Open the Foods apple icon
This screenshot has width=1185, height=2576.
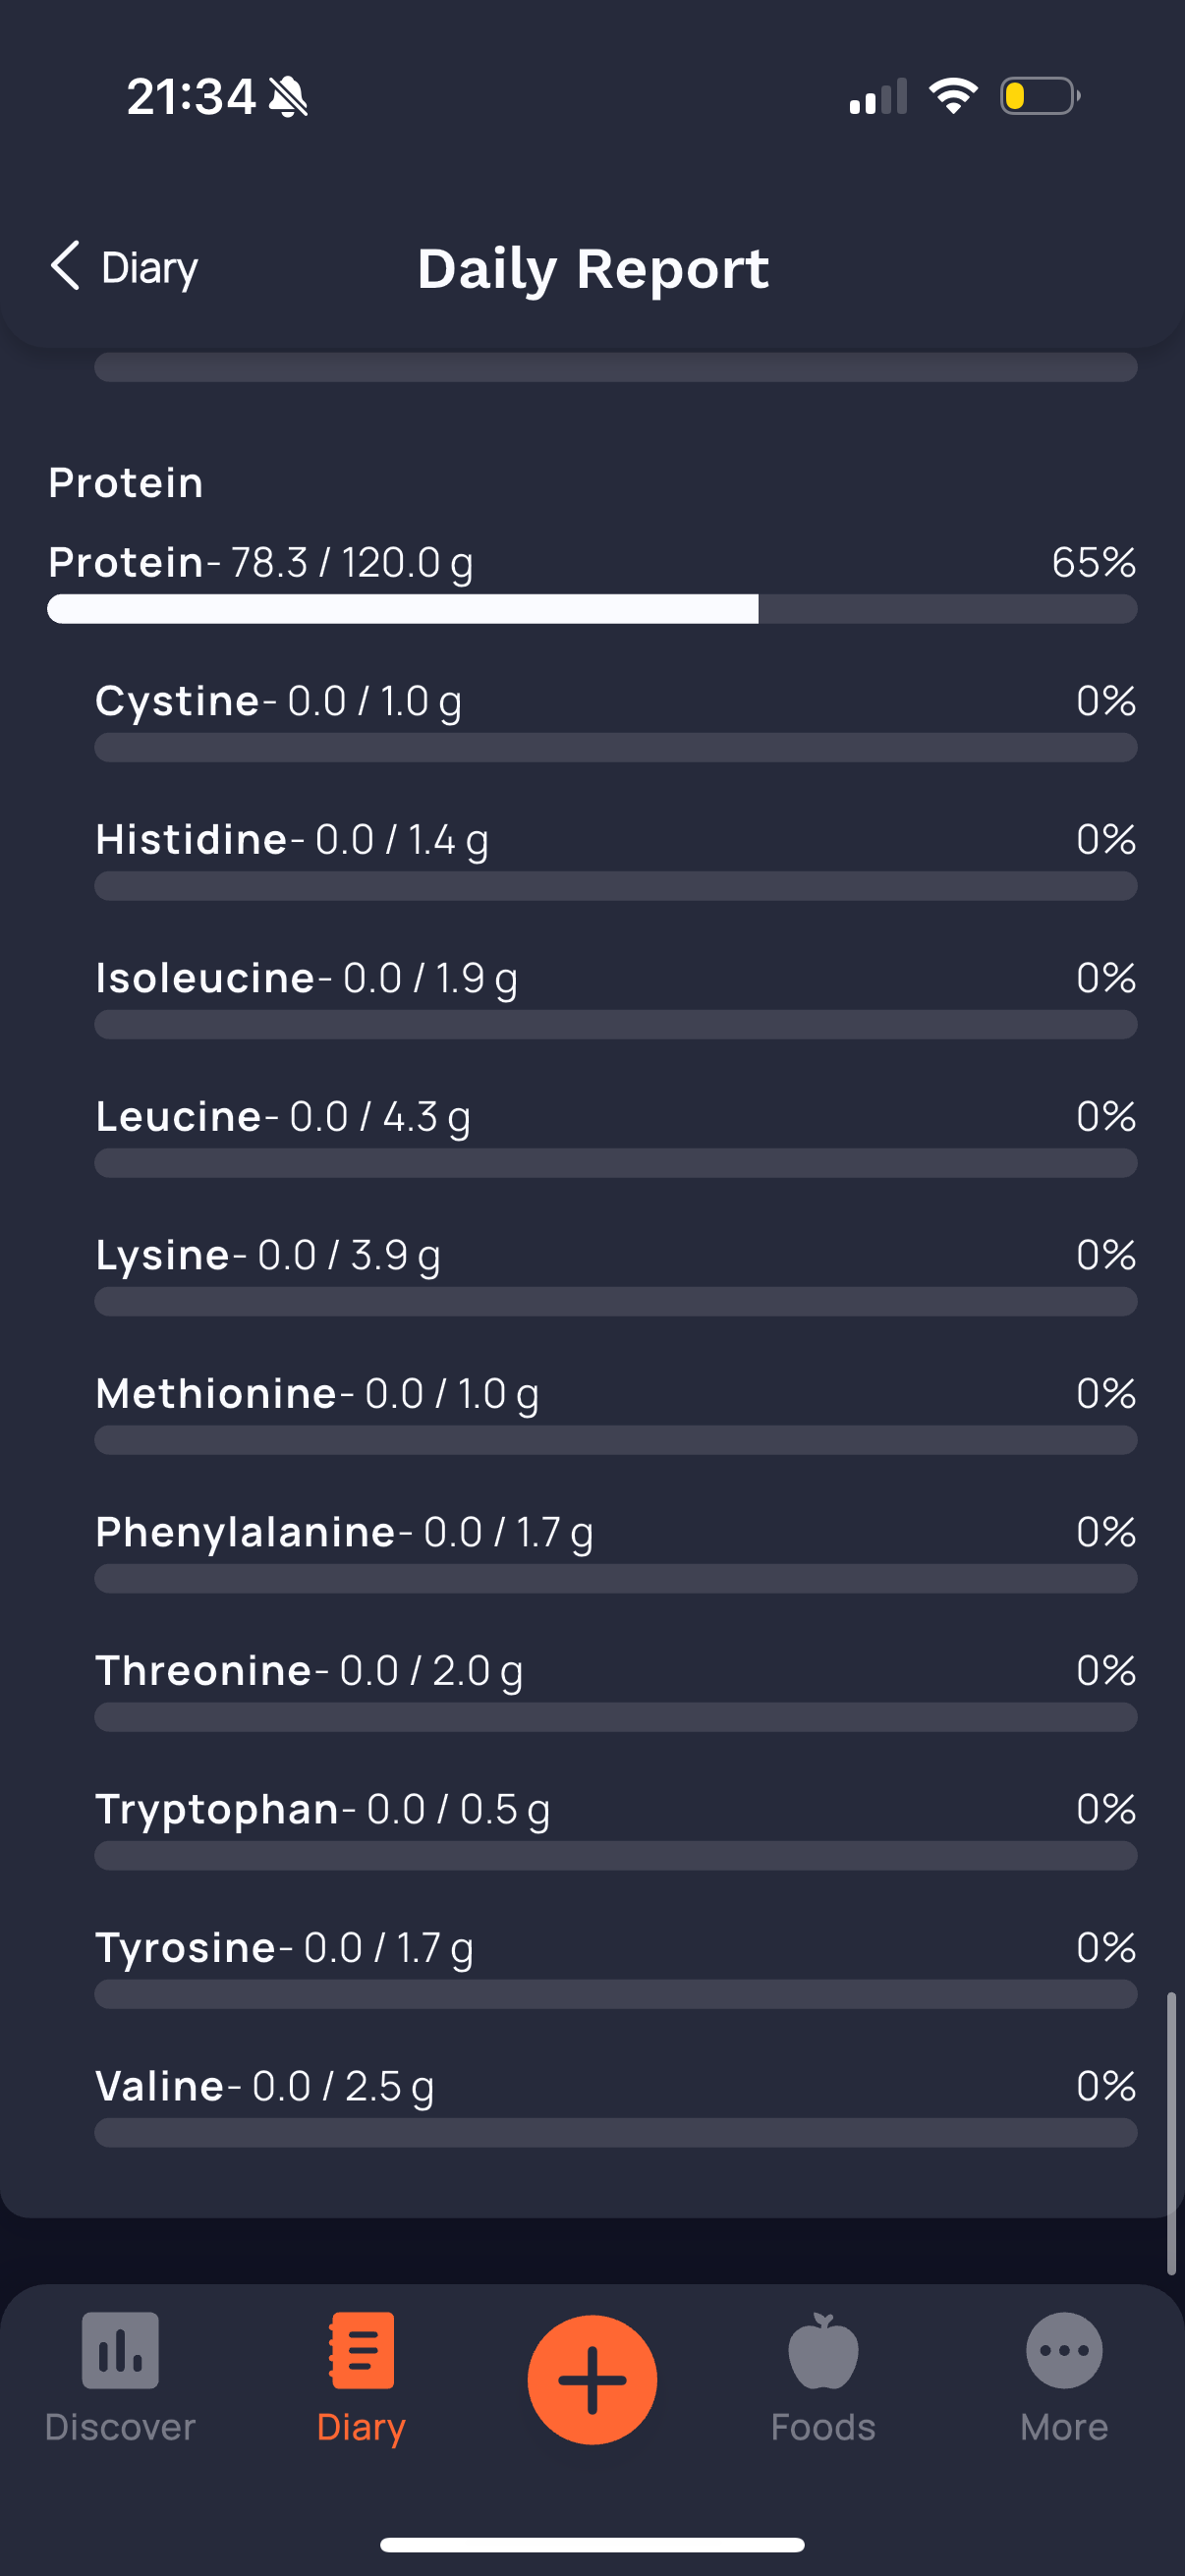pos(823,2349)
